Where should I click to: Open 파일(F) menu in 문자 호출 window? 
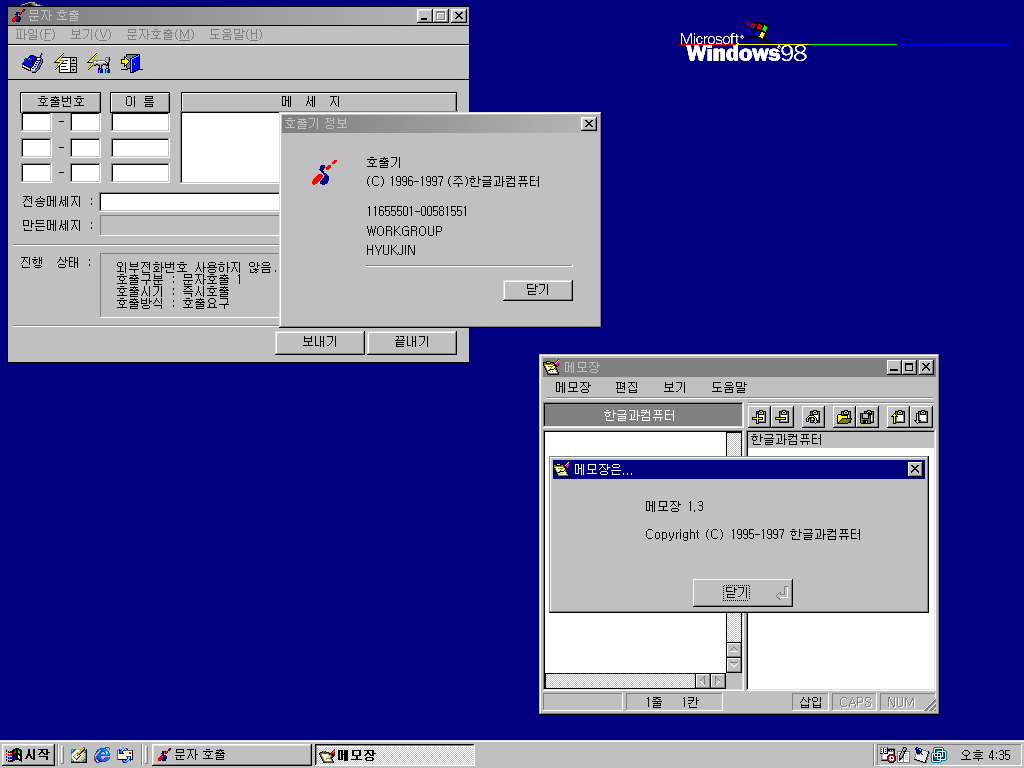click(x=35, y=35)
